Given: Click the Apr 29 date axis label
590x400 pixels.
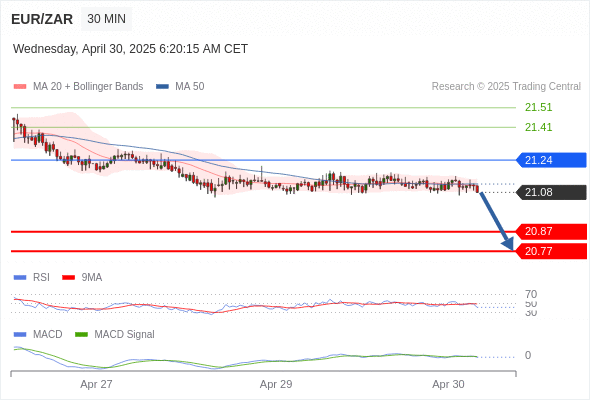Looking at the screenshot, I should click(276, 384).
